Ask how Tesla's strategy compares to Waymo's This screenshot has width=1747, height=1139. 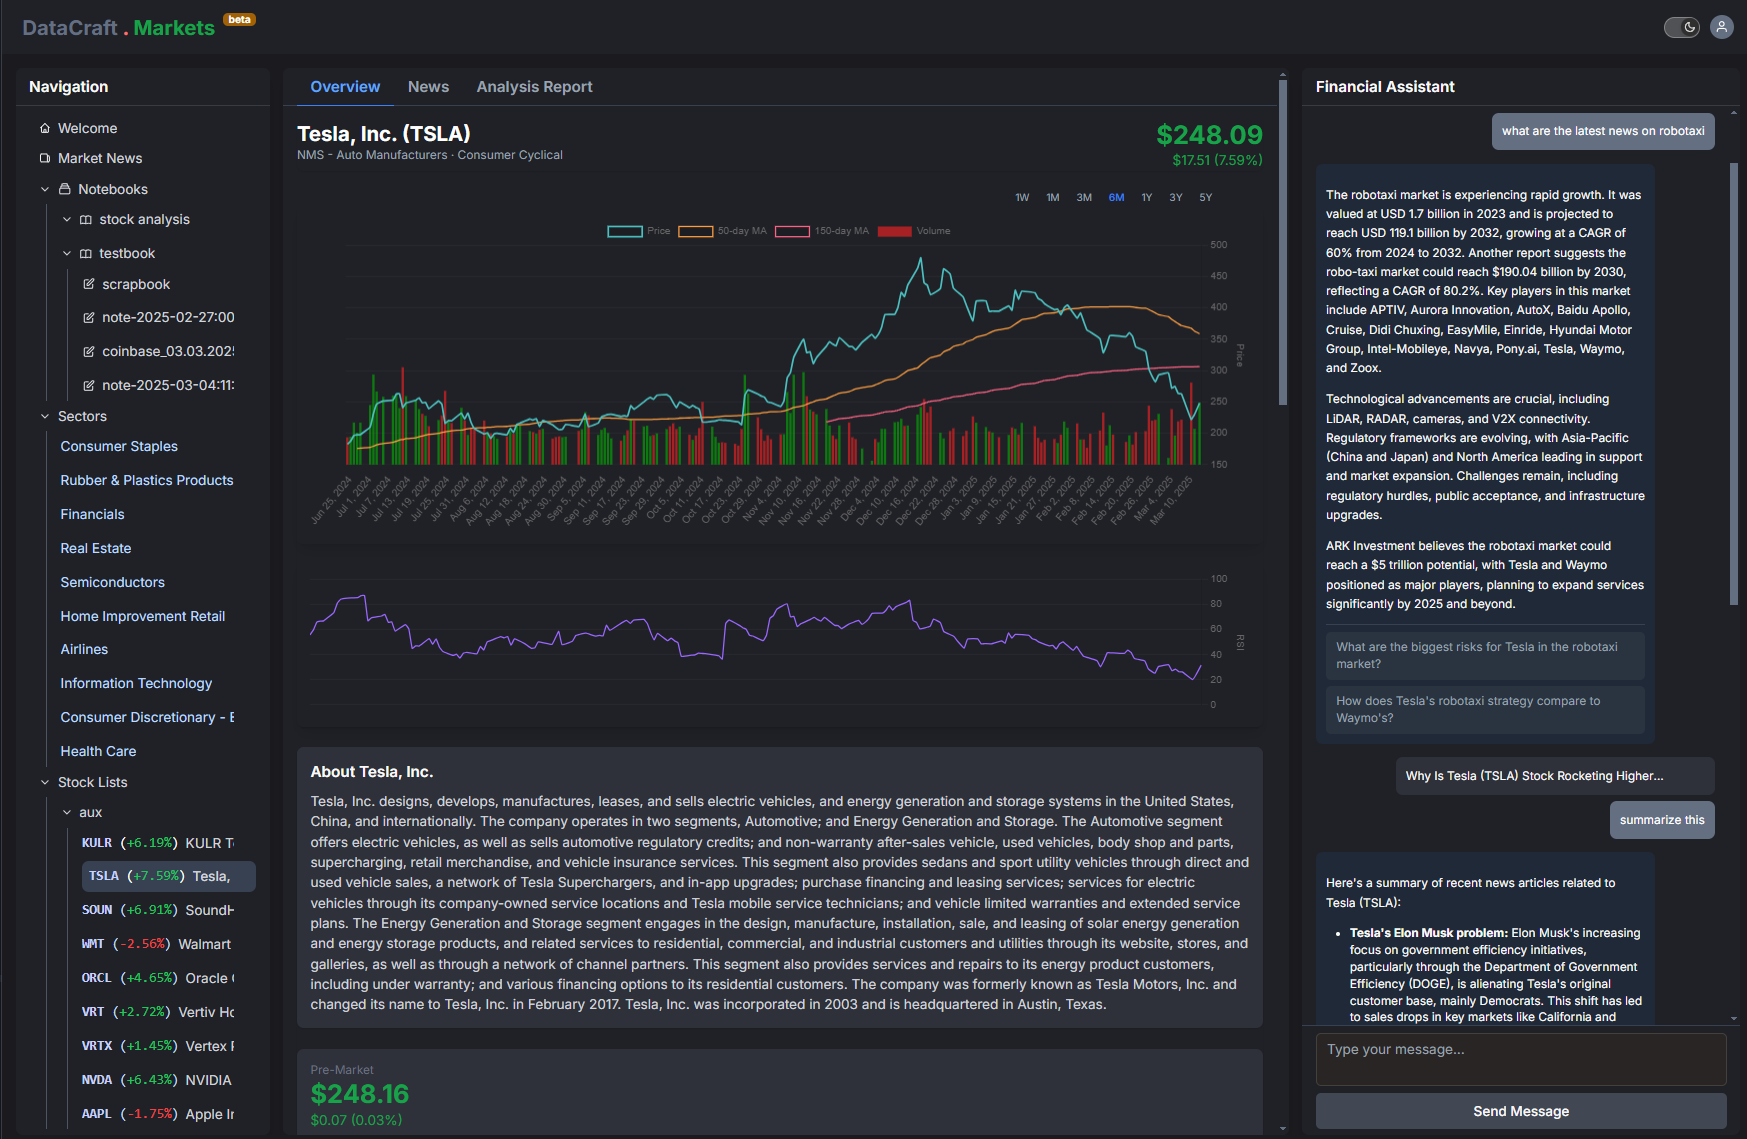pos(1485,709)
